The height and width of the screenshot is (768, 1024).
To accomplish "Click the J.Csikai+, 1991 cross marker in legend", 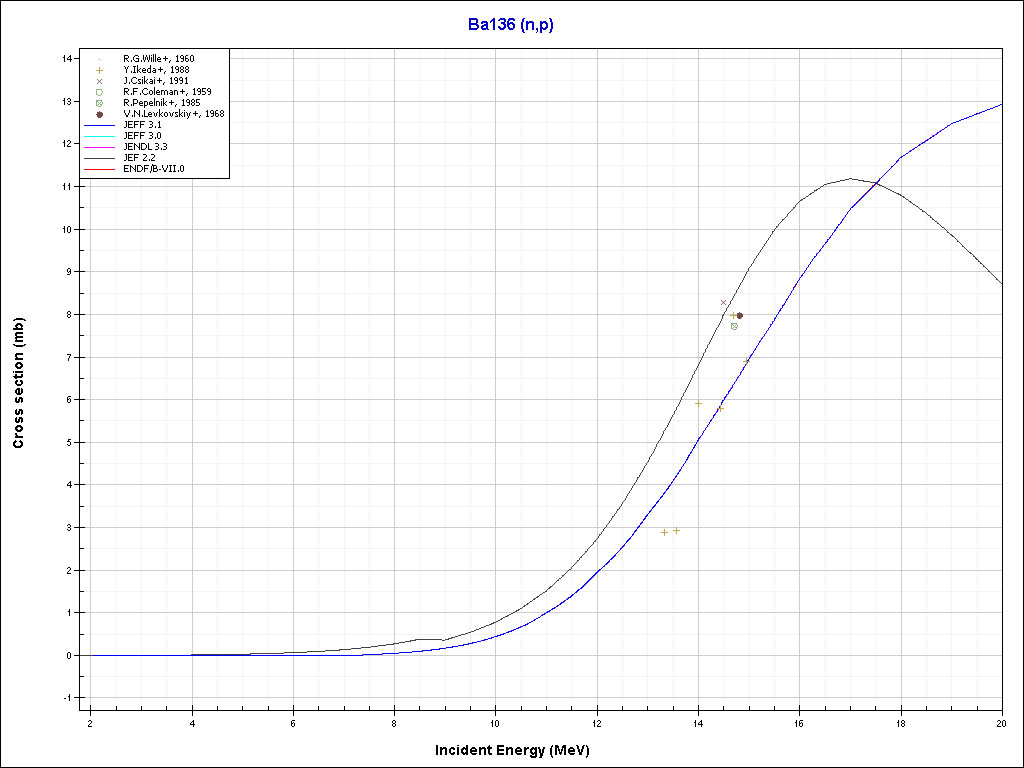I will tap(100, 81).
